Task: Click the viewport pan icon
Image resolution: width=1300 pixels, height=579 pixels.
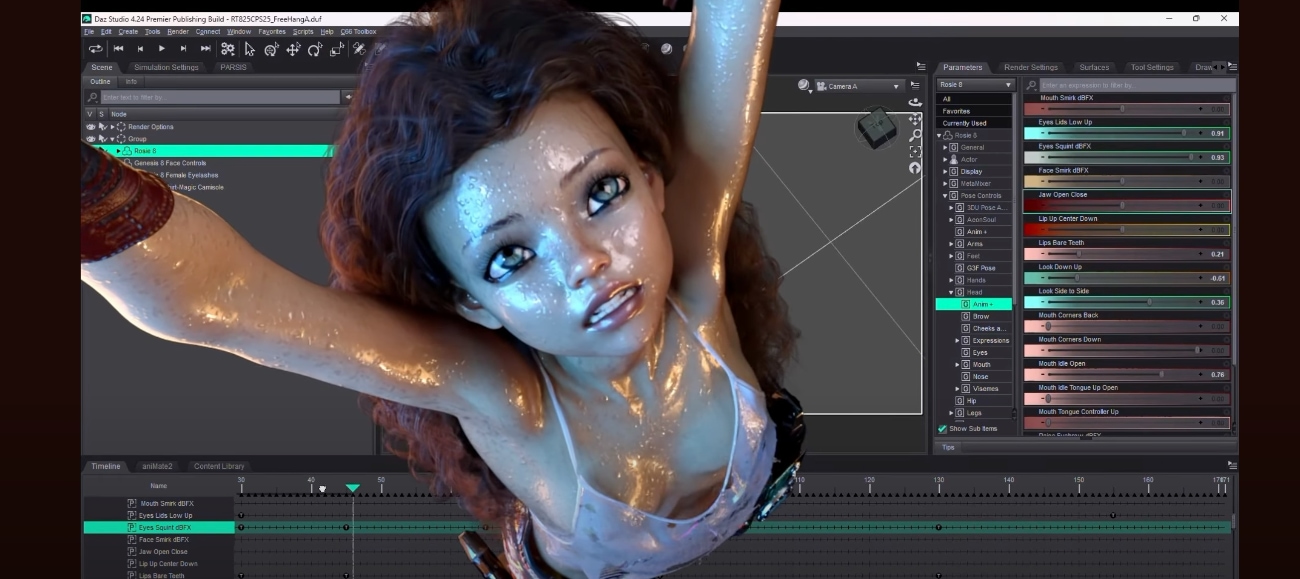Action: 914,119
